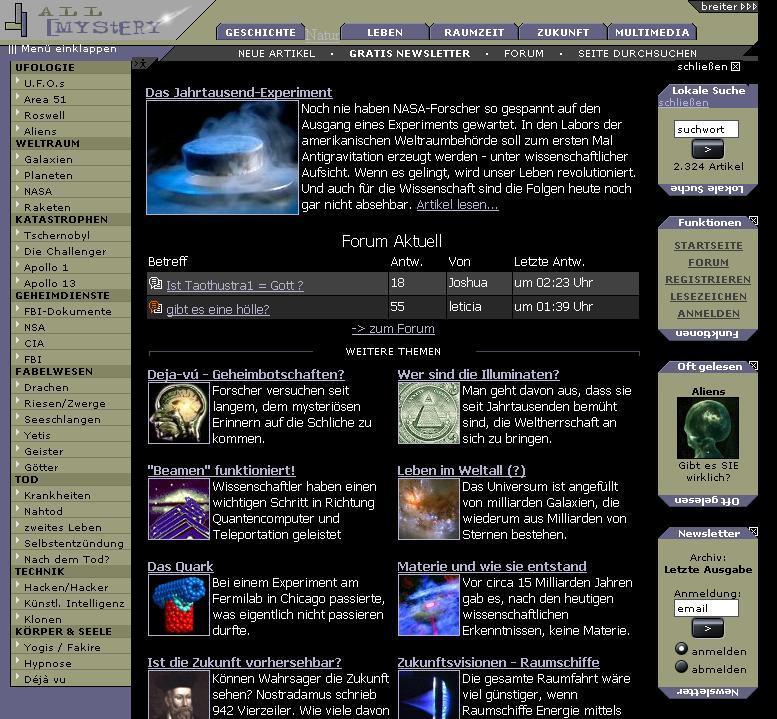Click the All Mystery logo icon
The width and height of the screenshot is (777, 719).
[x=15, y=20]
